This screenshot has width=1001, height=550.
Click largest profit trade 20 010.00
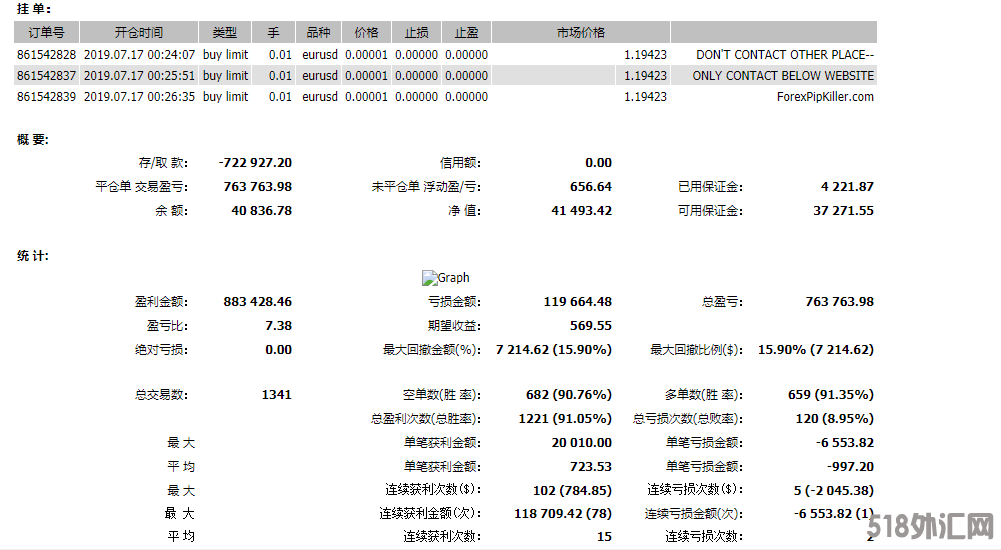tap(582, 443)
